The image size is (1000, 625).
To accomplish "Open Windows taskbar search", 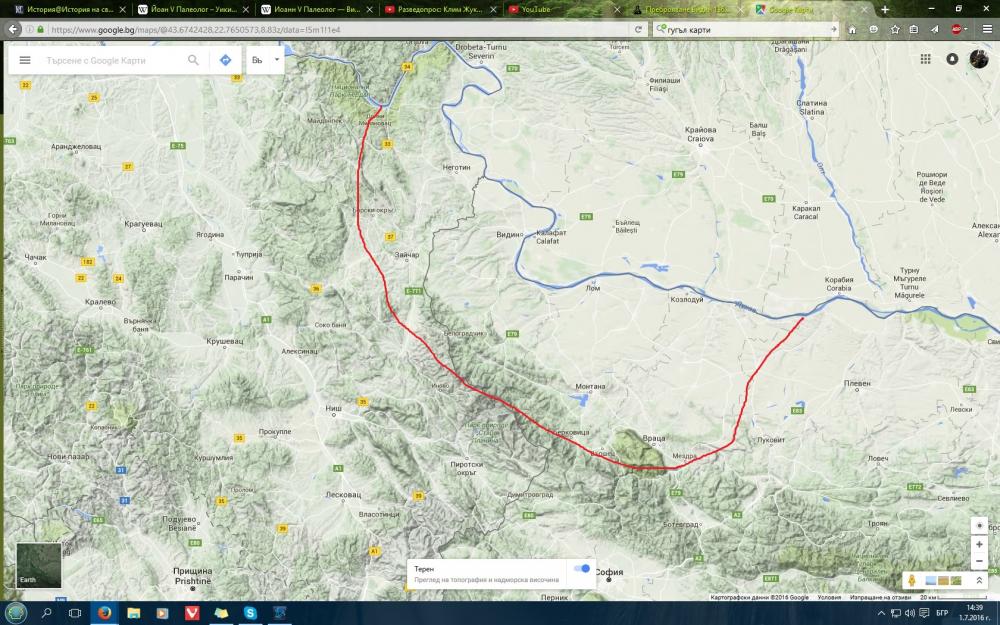I will pos(46,613).
